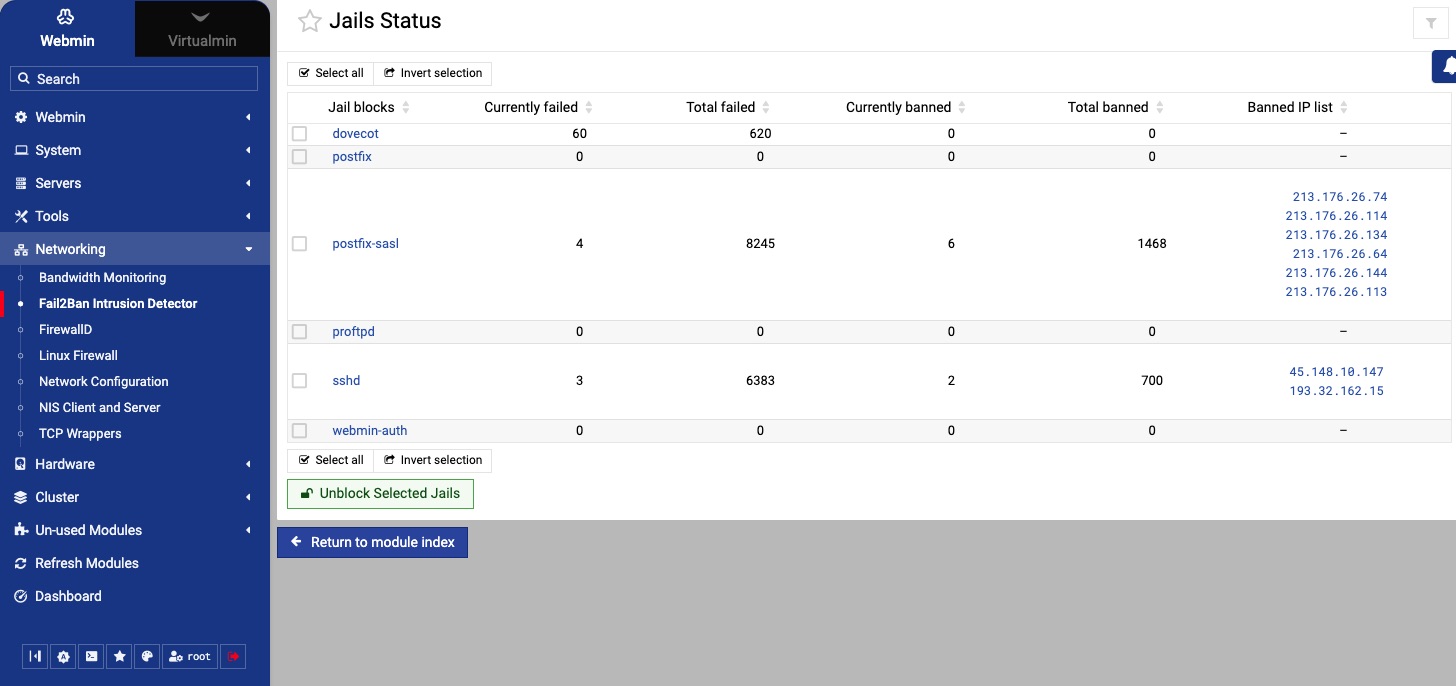Tick the postfix-sasl jail checkbox
This screenshot has height=686, width=1456.
click(x=299, y=244)
